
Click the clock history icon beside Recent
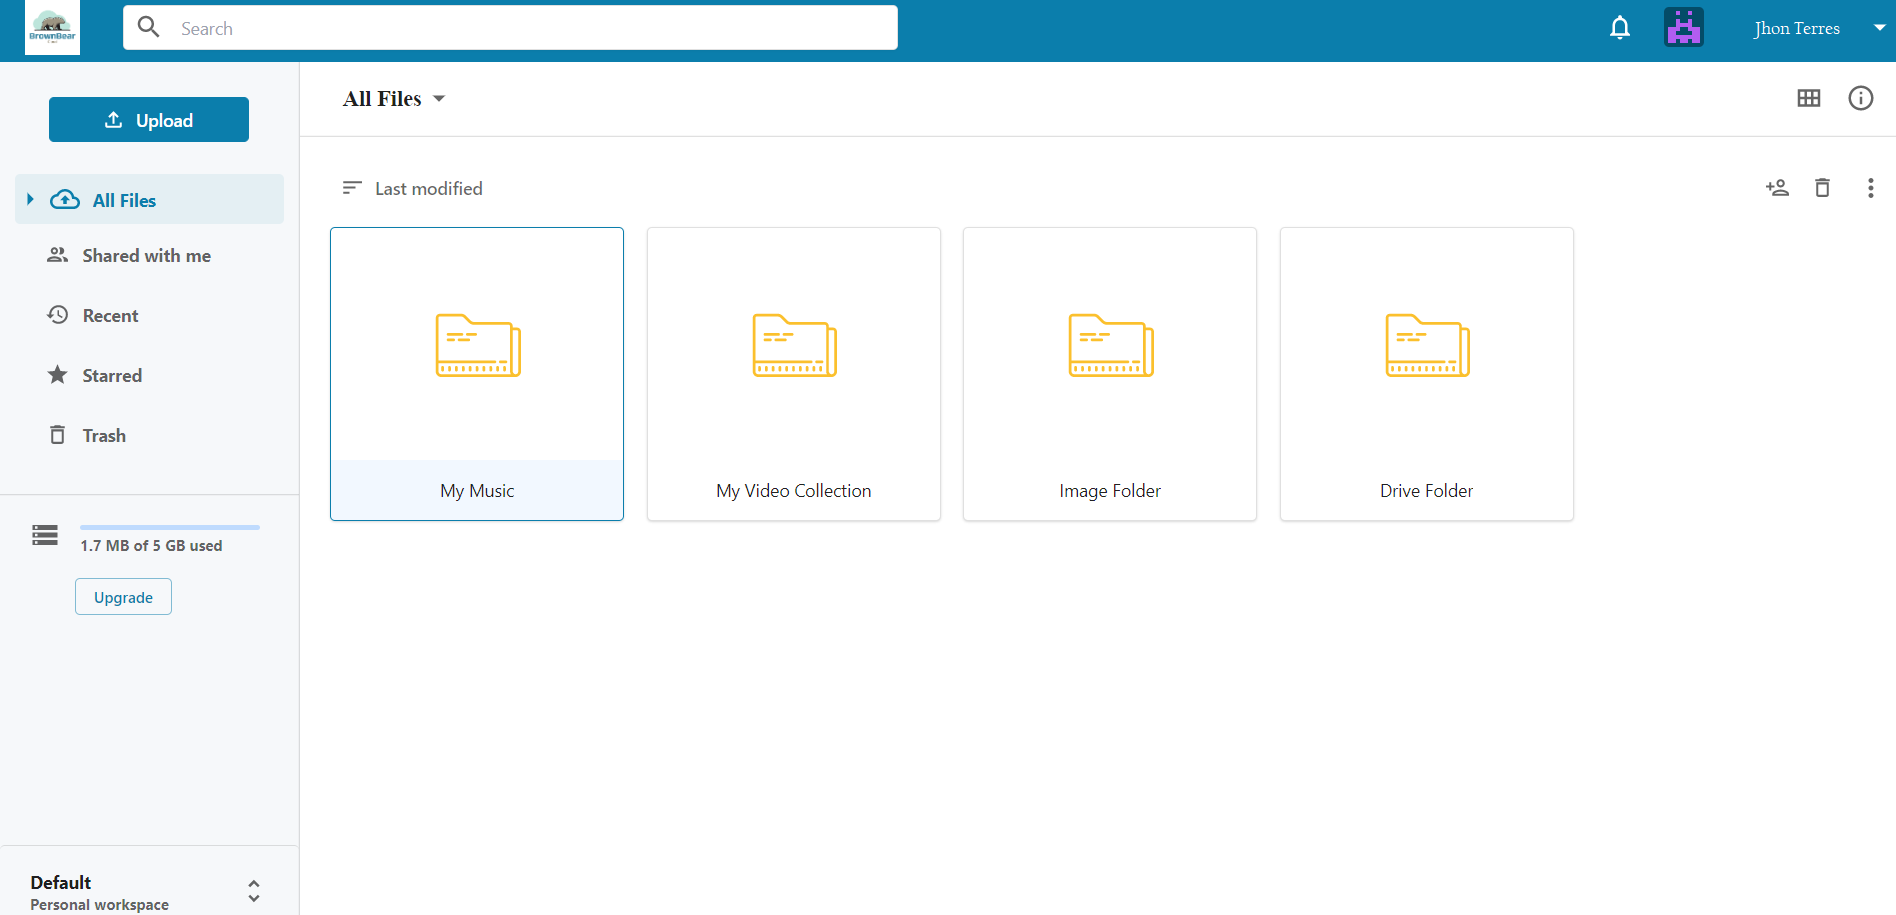[x=58, y=315]
